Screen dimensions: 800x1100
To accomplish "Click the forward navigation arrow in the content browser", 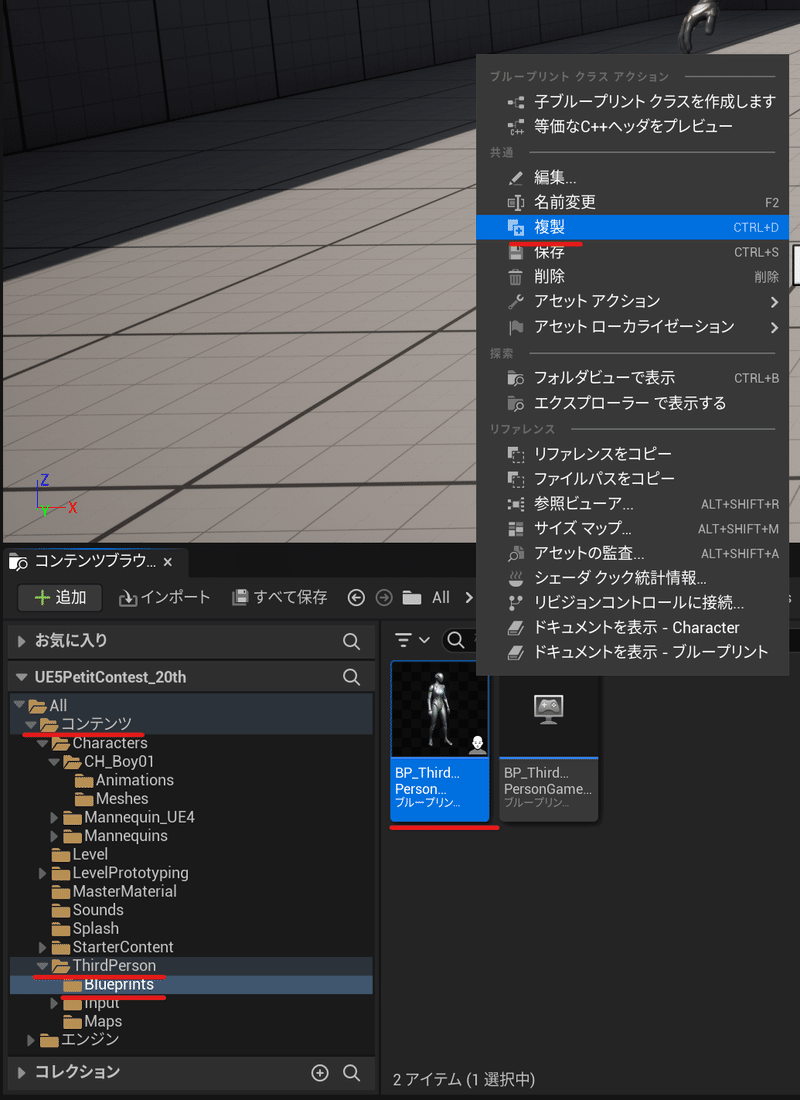I will click(383, 597).
